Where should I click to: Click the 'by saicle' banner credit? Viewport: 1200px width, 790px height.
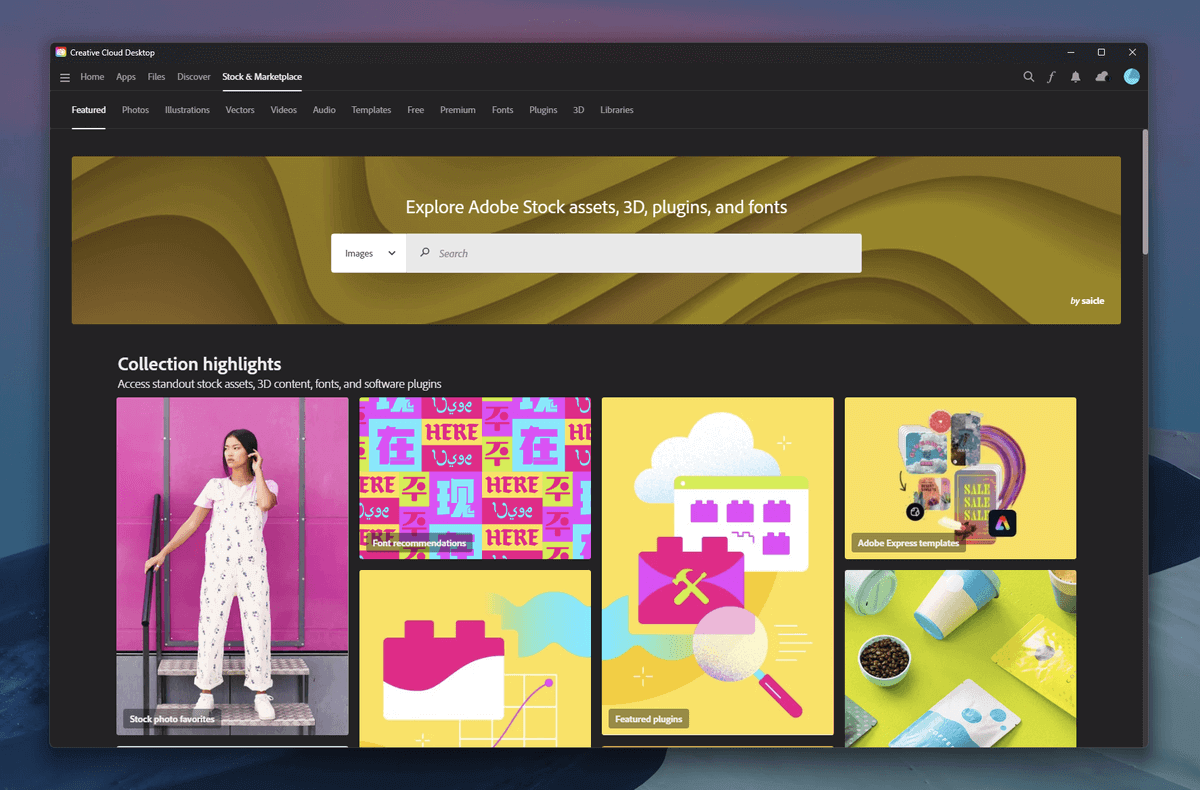coord(1087,301)
